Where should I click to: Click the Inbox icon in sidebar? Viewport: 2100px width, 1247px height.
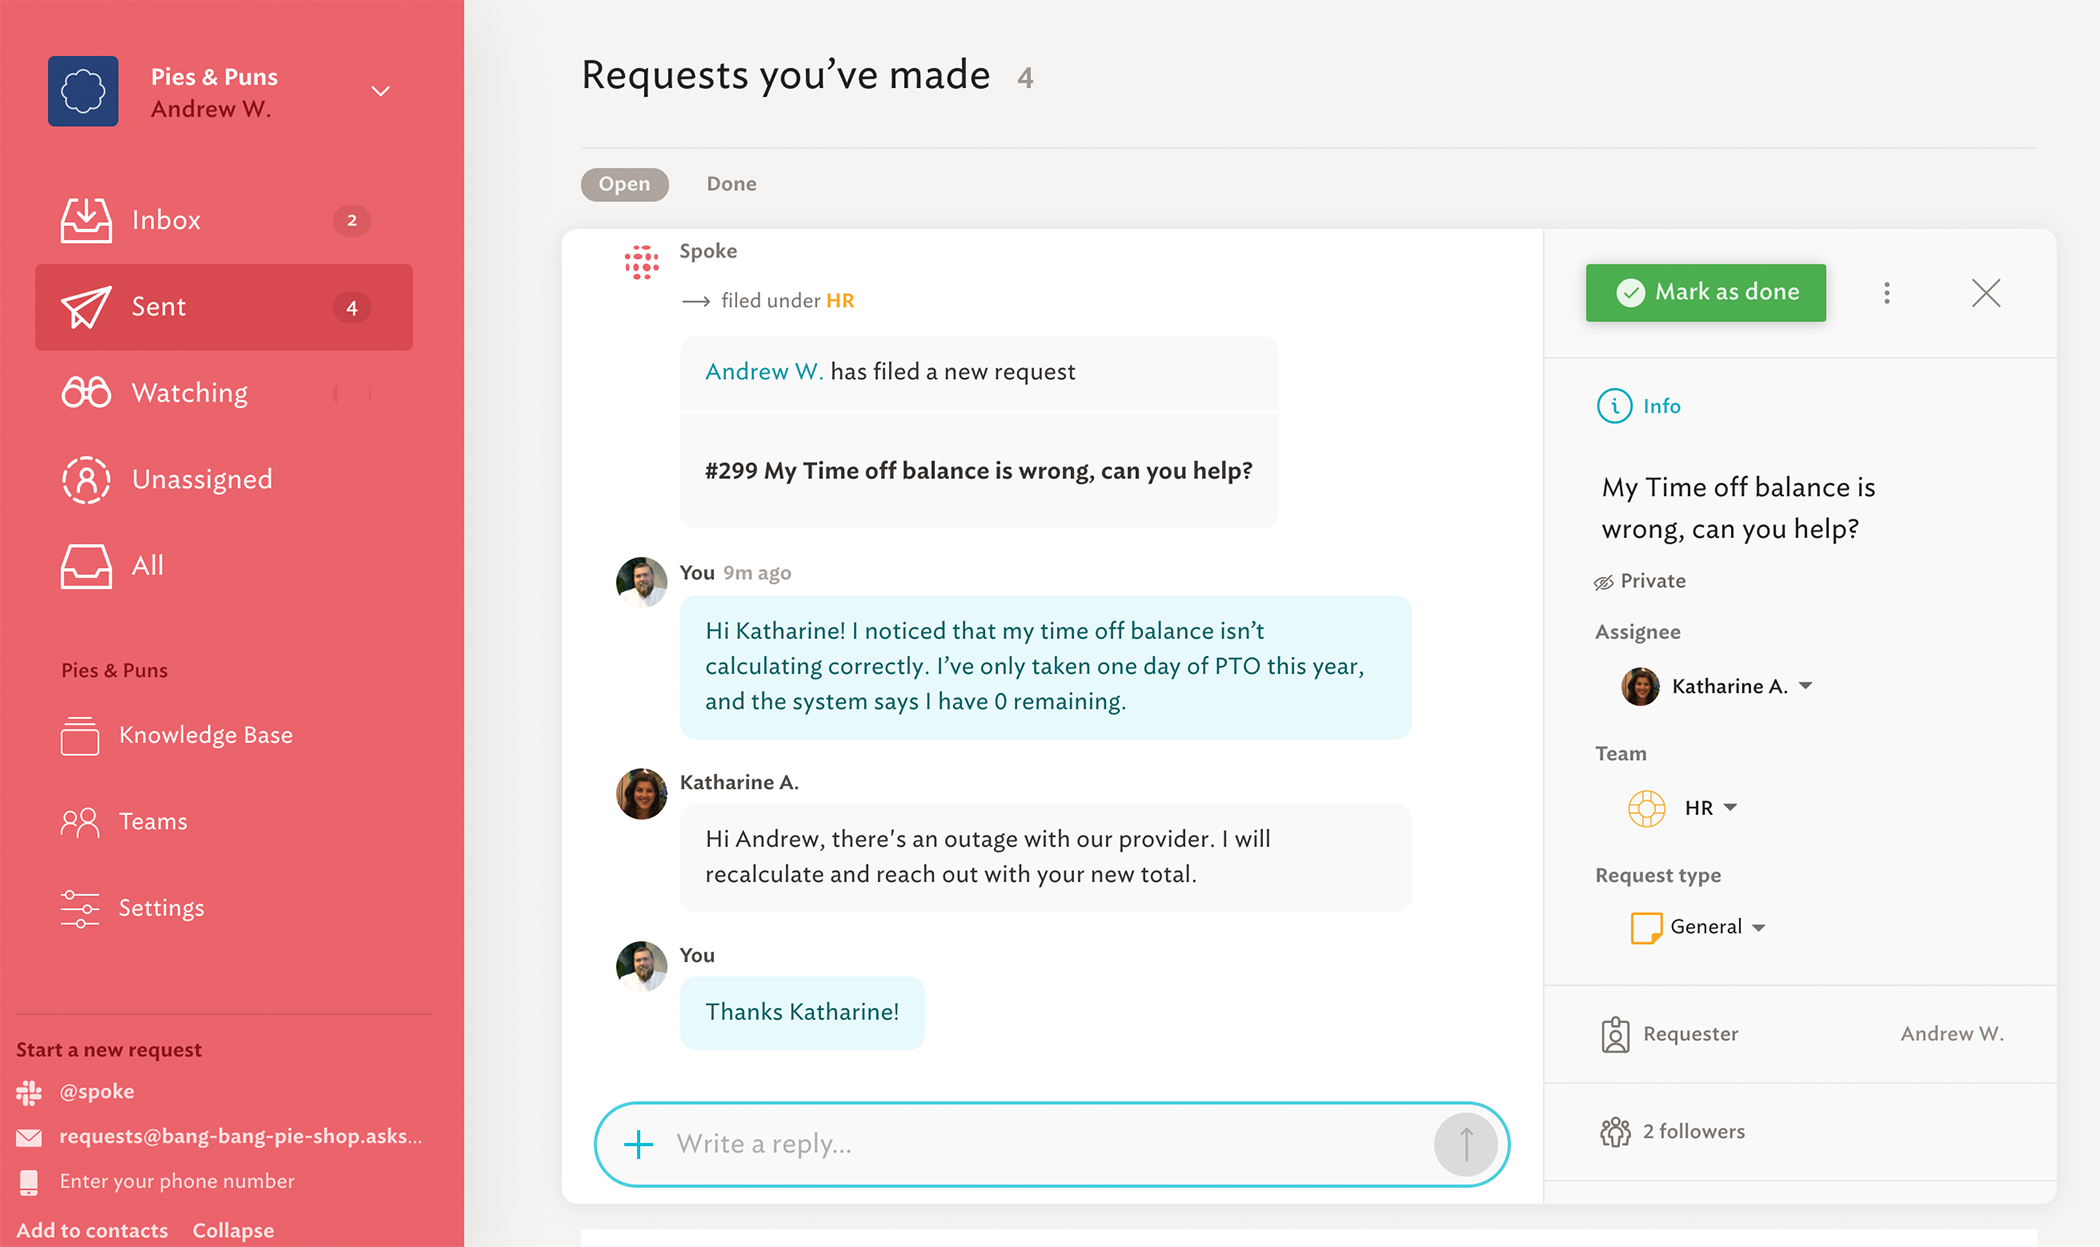point(86,220)
